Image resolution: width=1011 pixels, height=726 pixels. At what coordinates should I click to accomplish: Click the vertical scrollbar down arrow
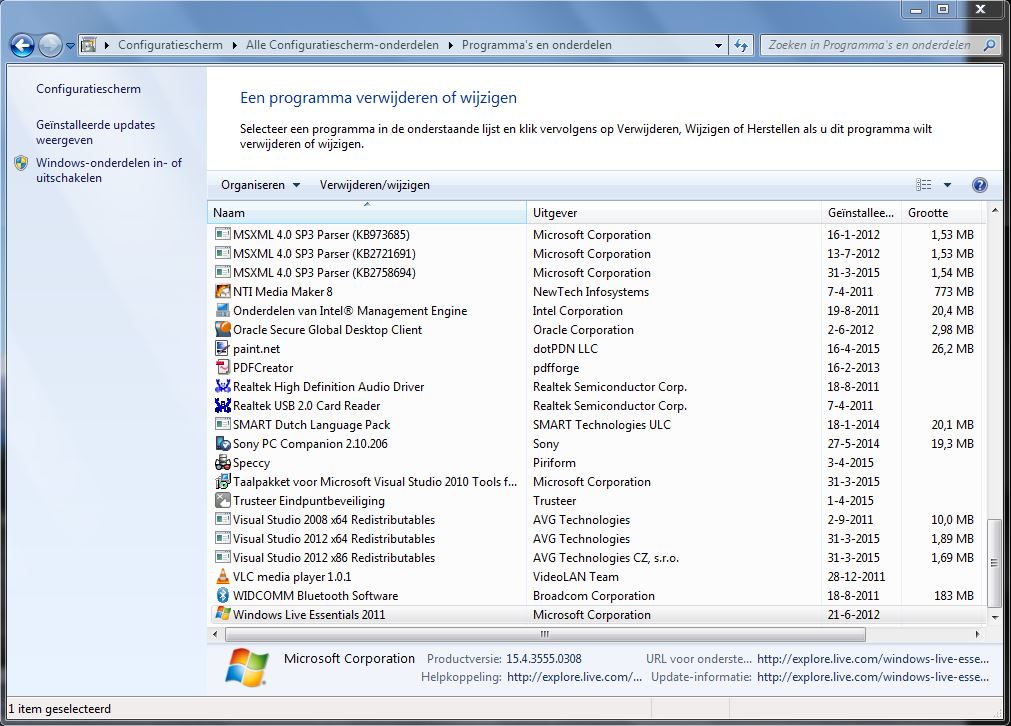[x=995, y=618]
